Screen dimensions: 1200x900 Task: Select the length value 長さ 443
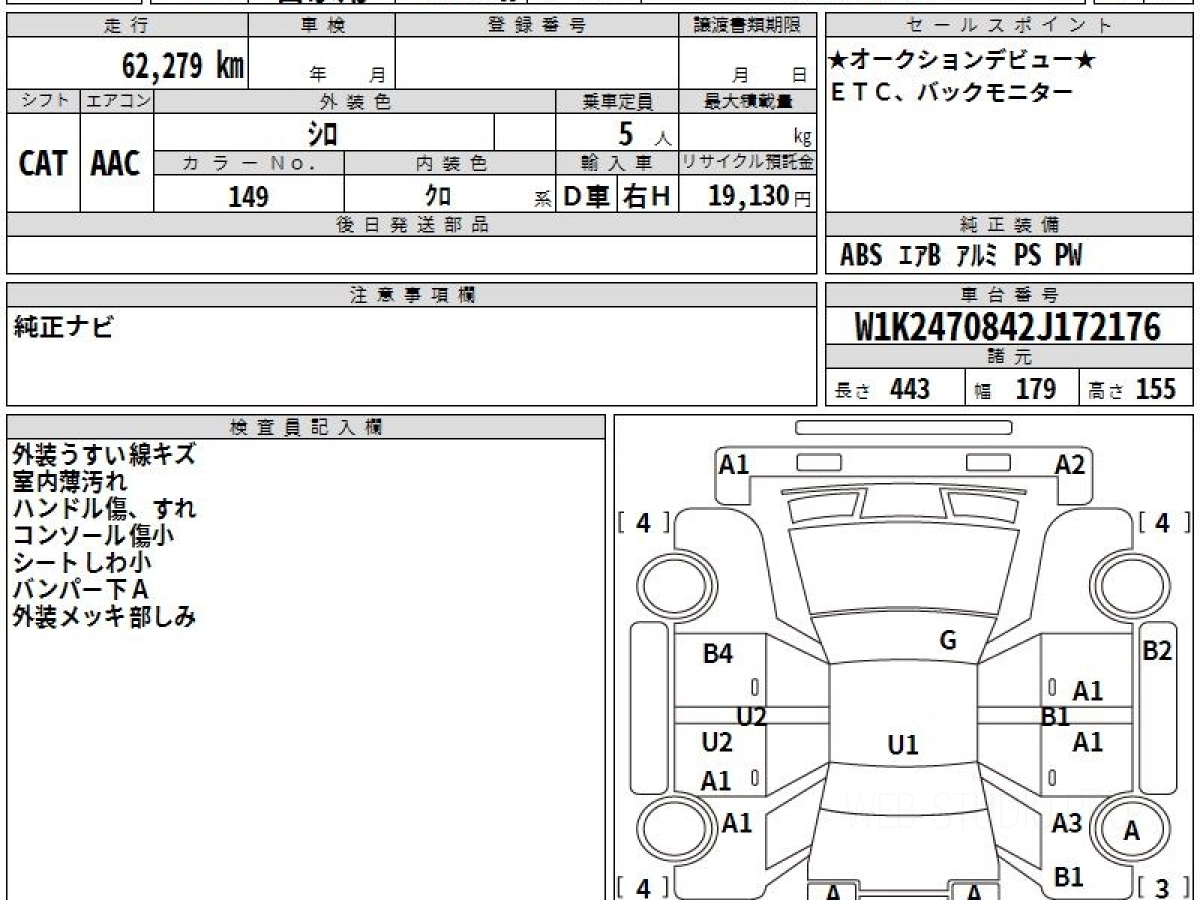[882, 389]
